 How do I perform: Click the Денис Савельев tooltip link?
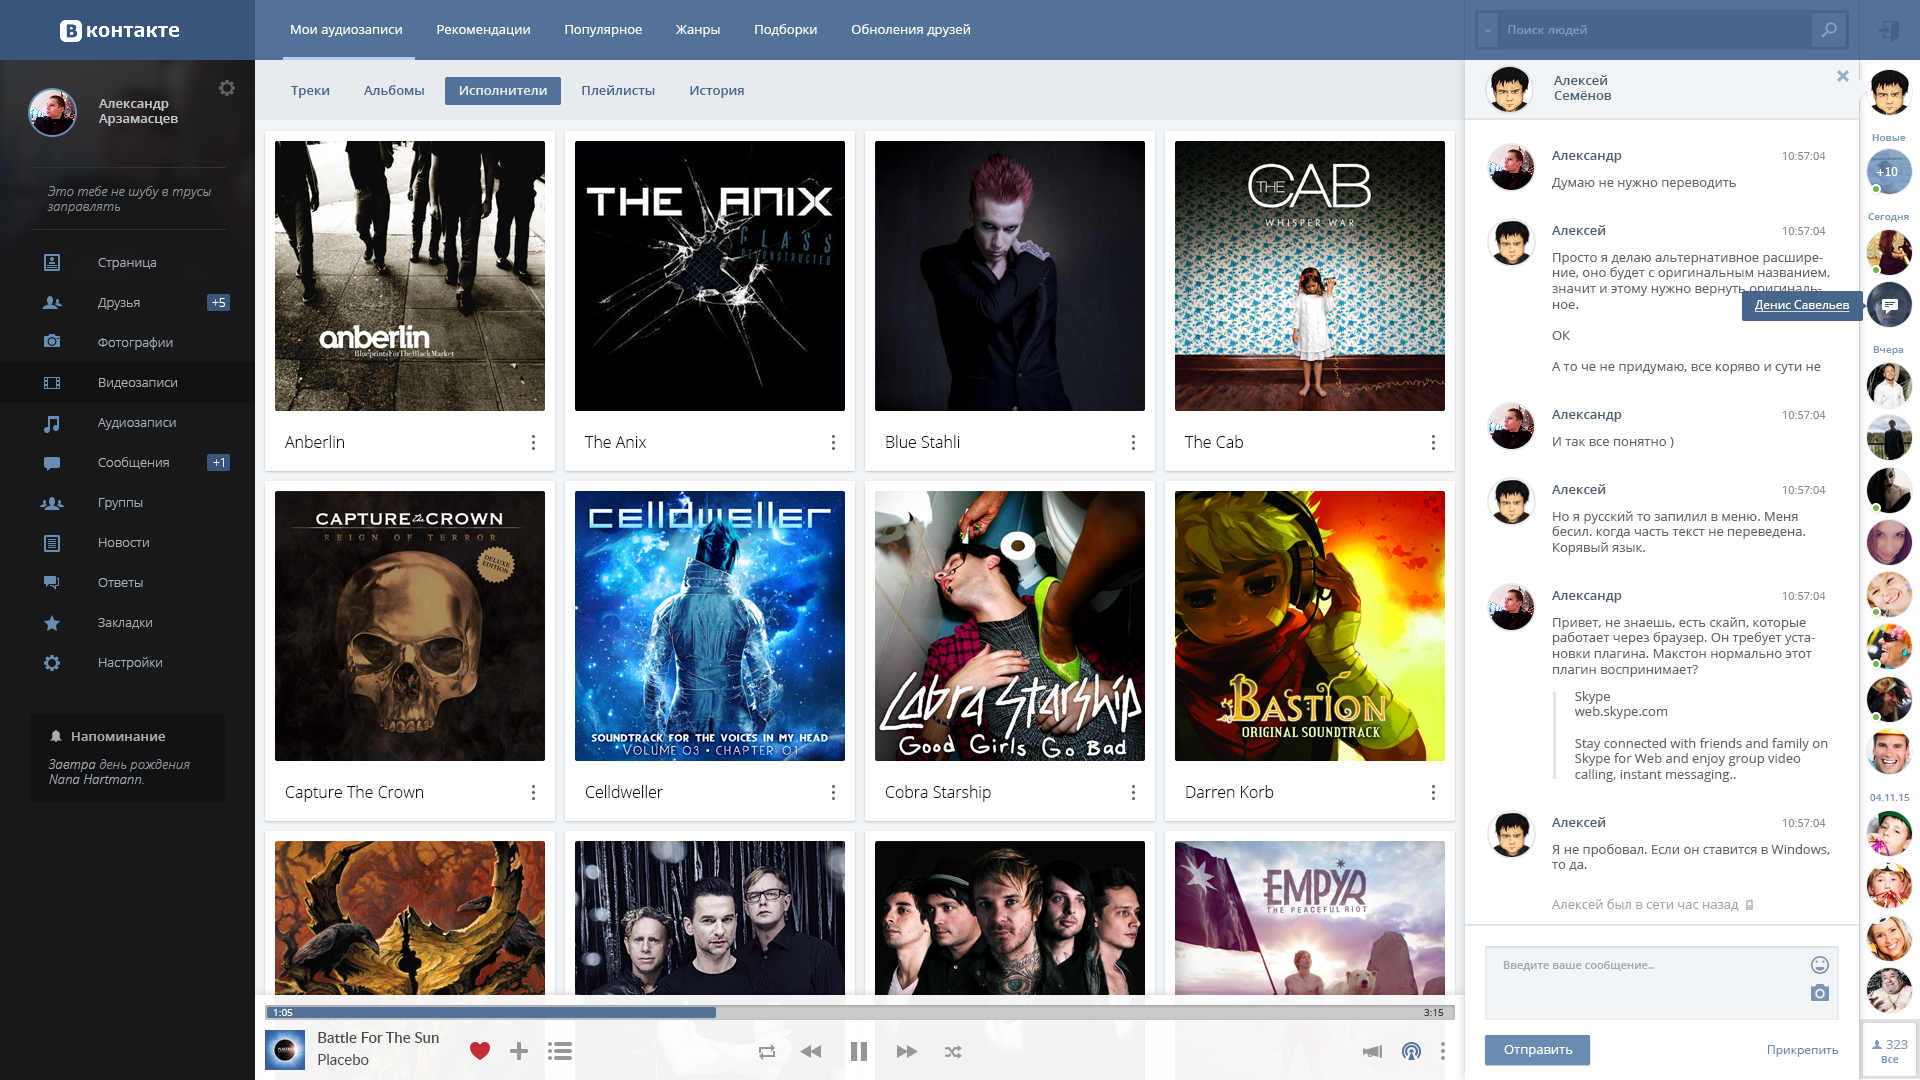(1802, 305)
